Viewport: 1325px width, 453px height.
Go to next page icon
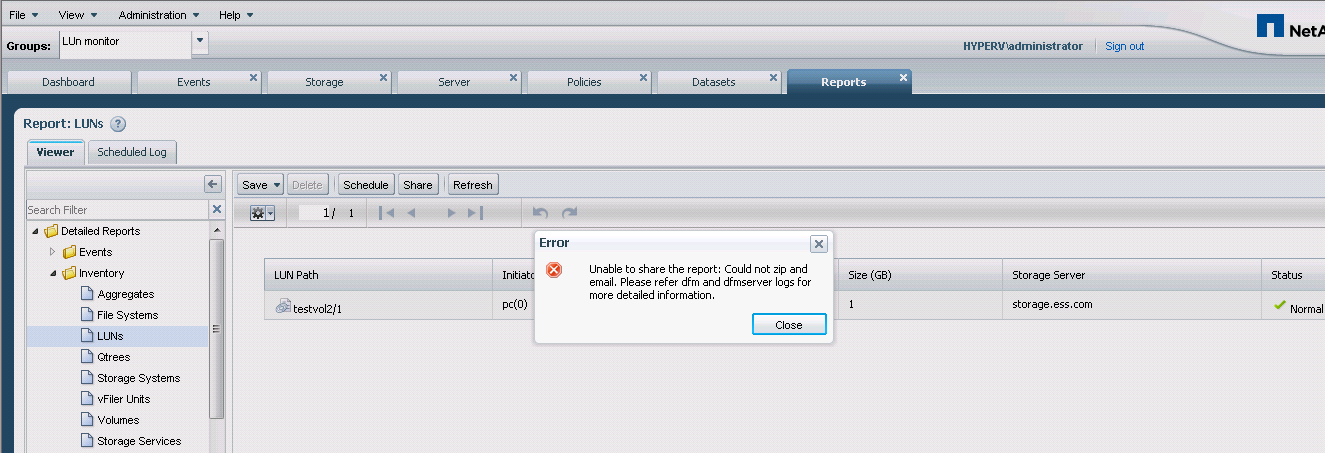(x=451, y=213)
